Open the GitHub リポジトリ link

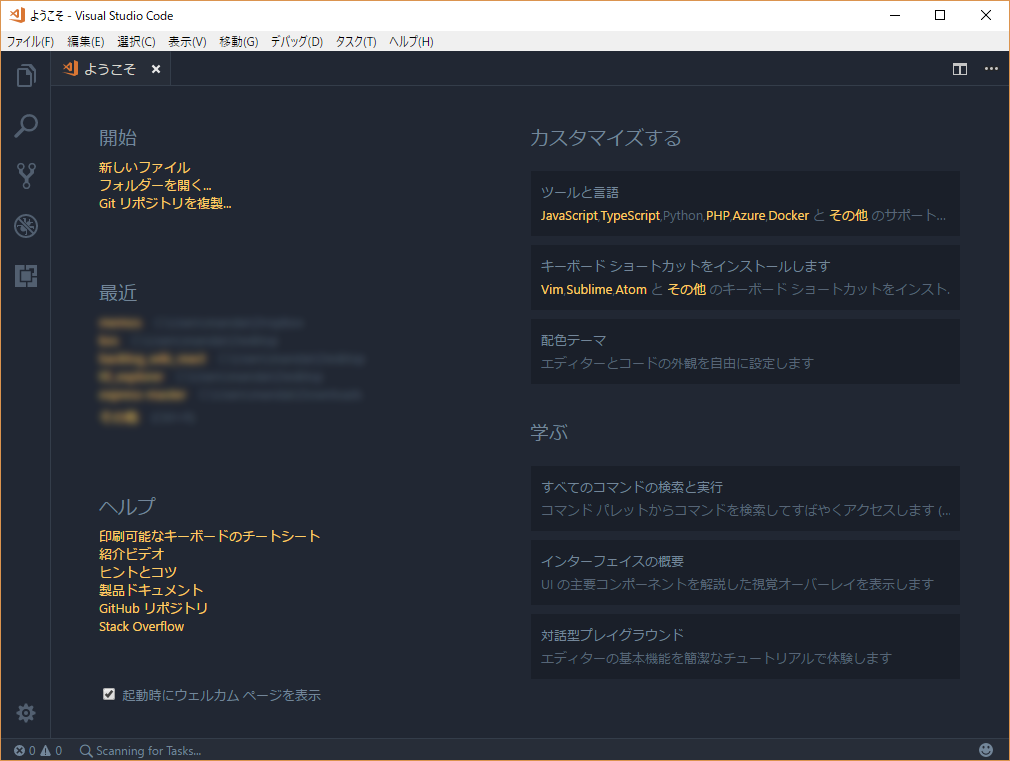click(x=153, y=608)
